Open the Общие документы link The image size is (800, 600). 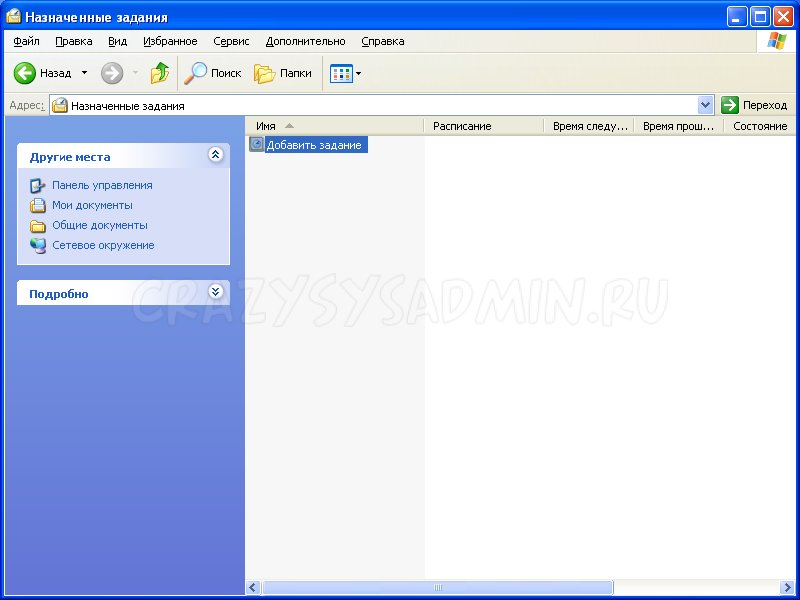click(x=99, y=225)
